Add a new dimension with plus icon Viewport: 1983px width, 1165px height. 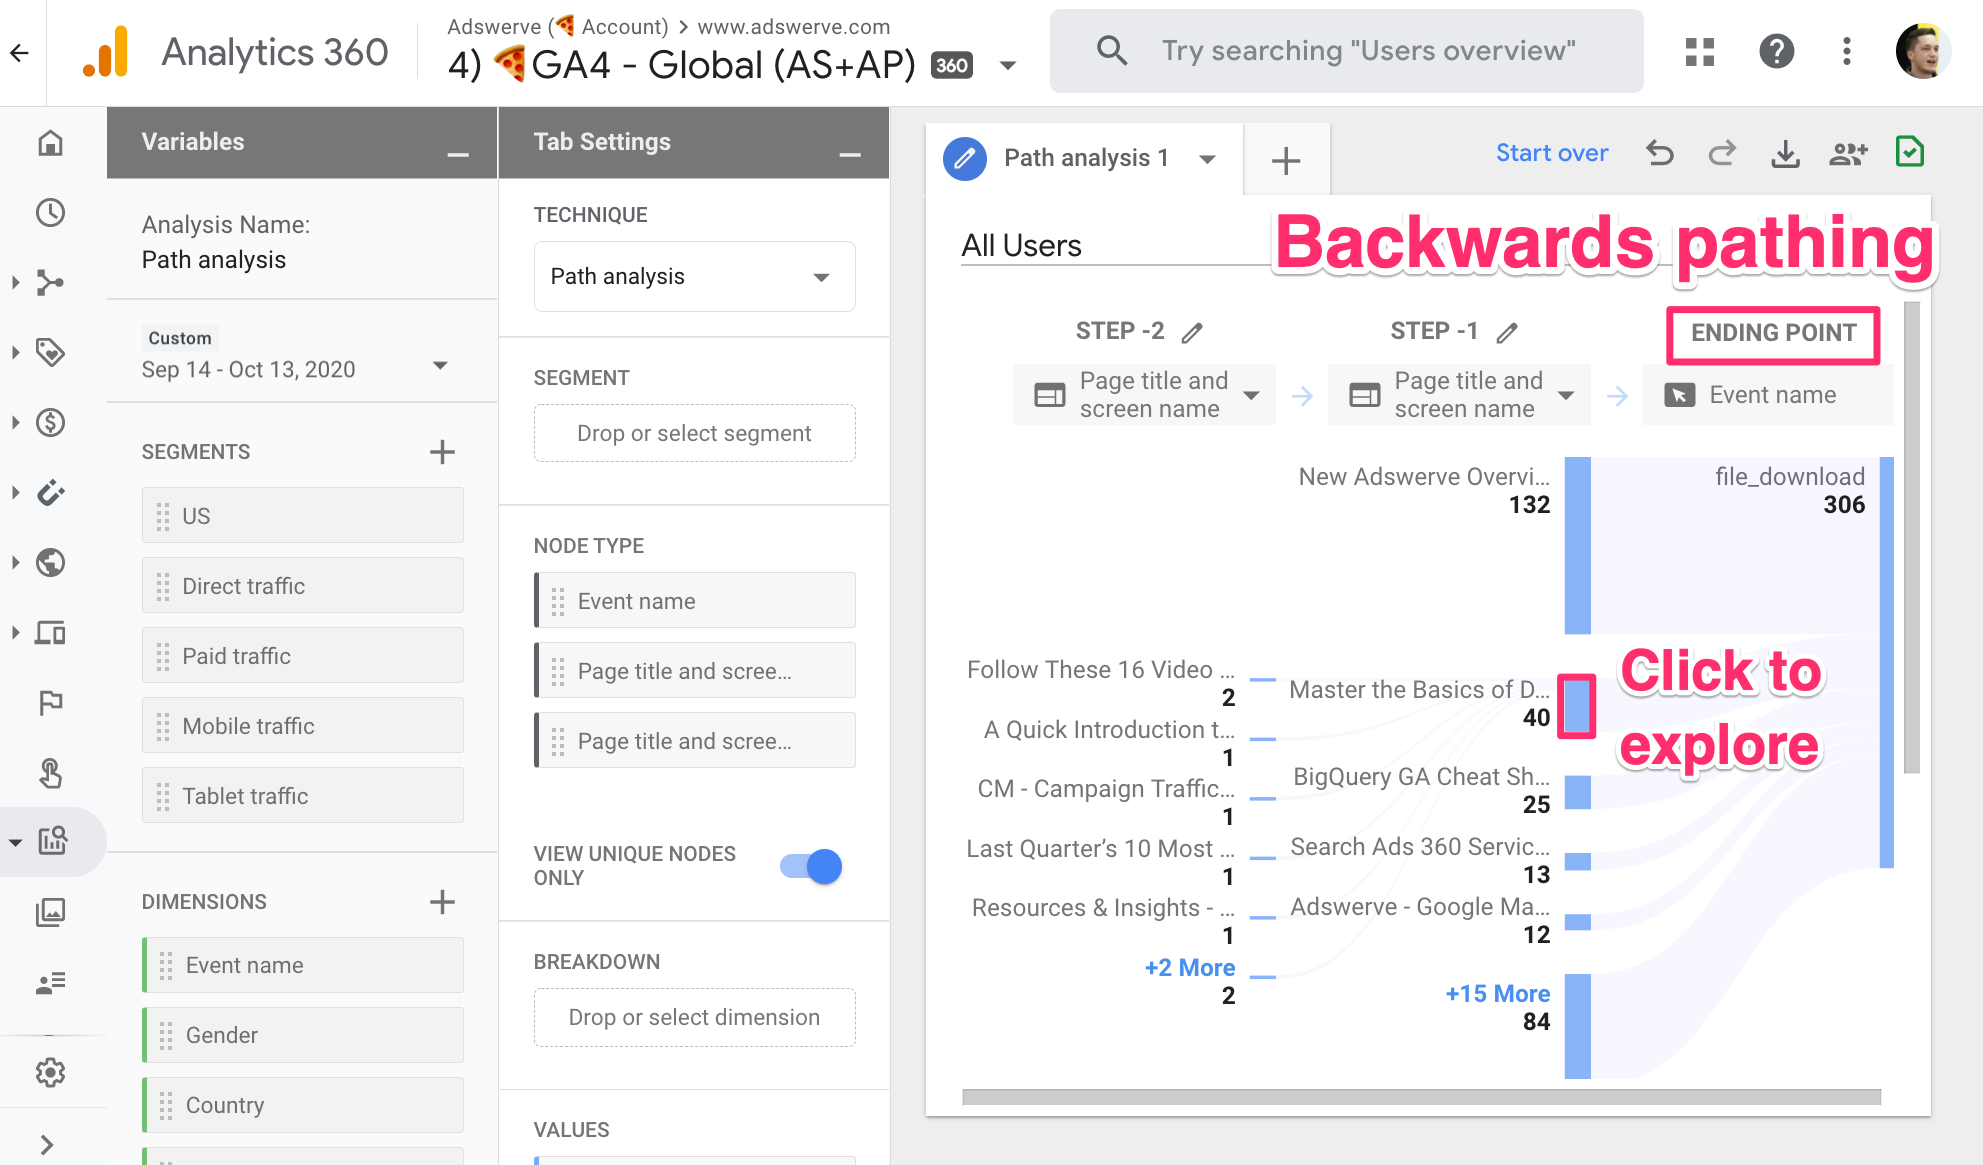(442, 902)
